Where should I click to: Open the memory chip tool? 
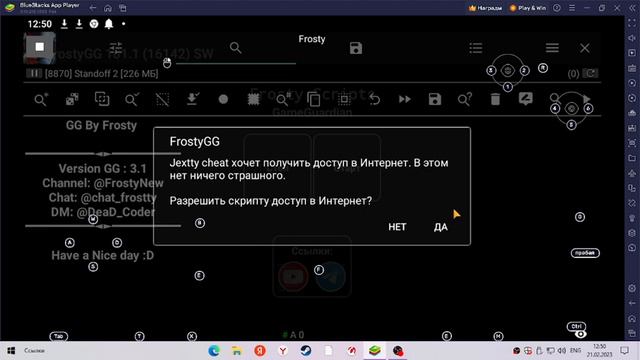coord(253,99)
